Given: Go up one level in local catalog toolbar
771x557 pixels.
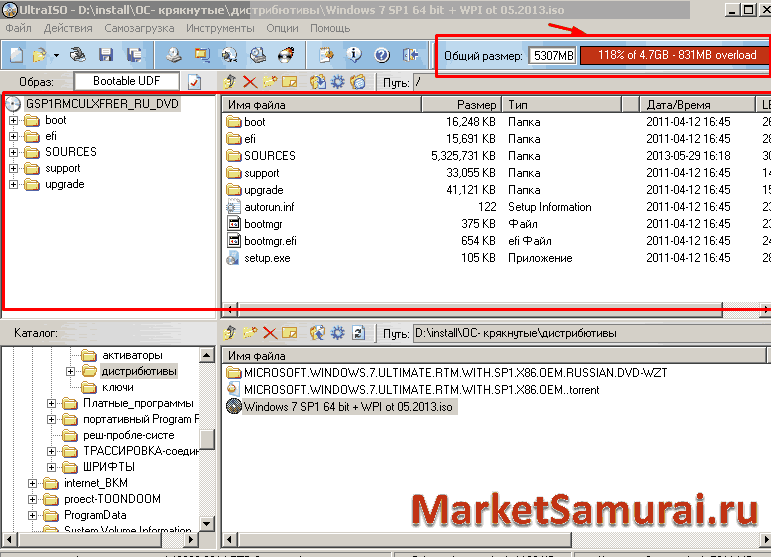Looking at the screenshot, I should click(x=230, y=333).
